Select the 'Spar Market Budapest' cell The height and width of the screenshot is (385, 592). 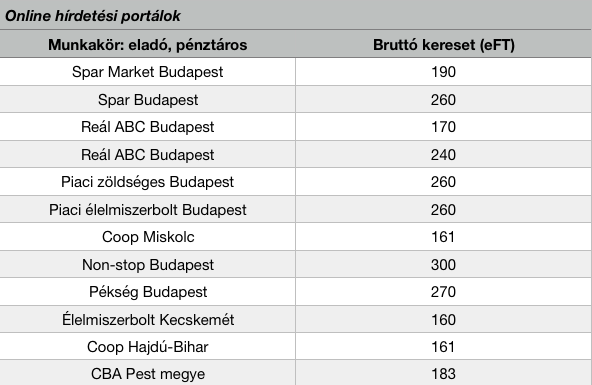tap(148, 72)
